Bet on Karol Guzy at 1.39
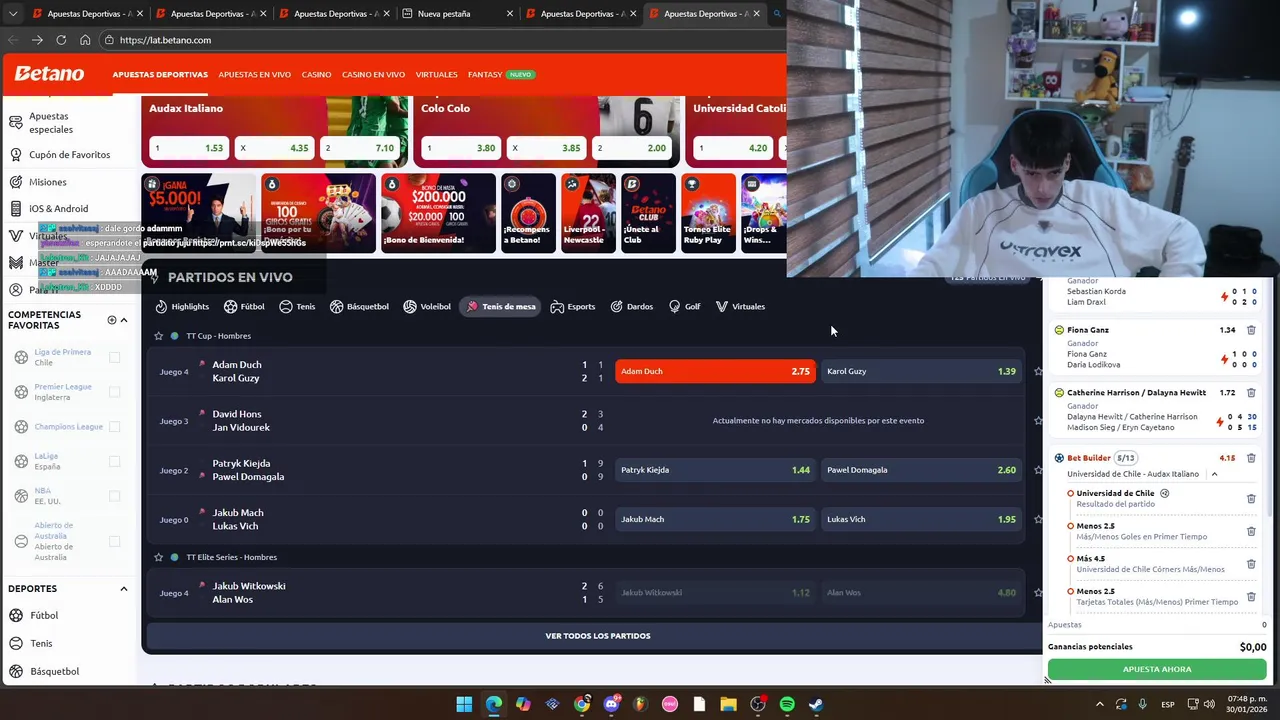 (x=921, y=371)
